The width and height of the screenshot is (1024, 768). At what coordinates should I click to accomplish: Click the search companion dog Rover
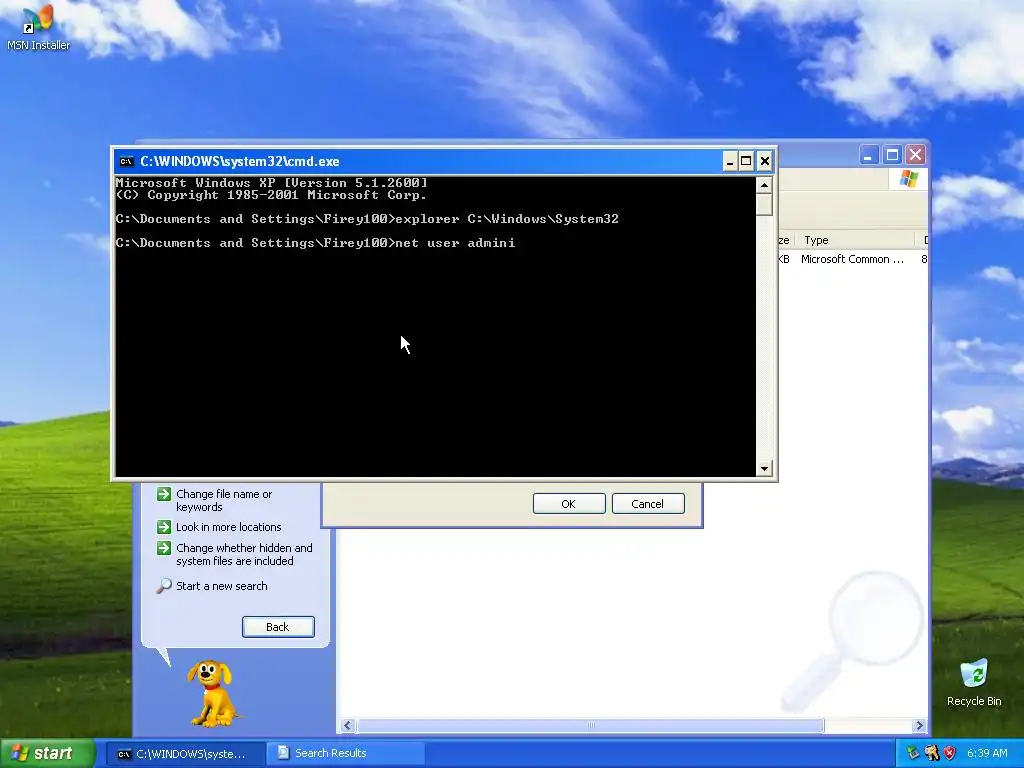[x=212, y=693]
